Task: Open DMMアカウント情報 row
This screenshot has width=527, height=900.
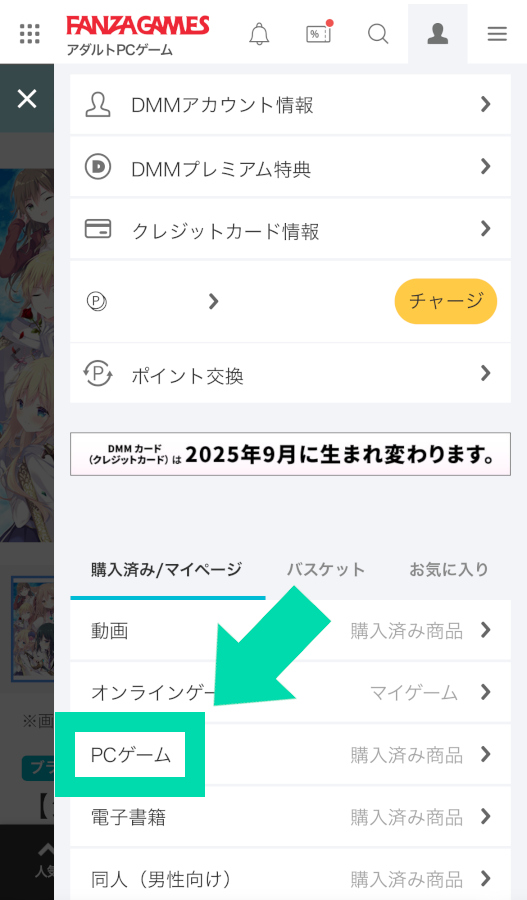Action: tap(290, 104)
